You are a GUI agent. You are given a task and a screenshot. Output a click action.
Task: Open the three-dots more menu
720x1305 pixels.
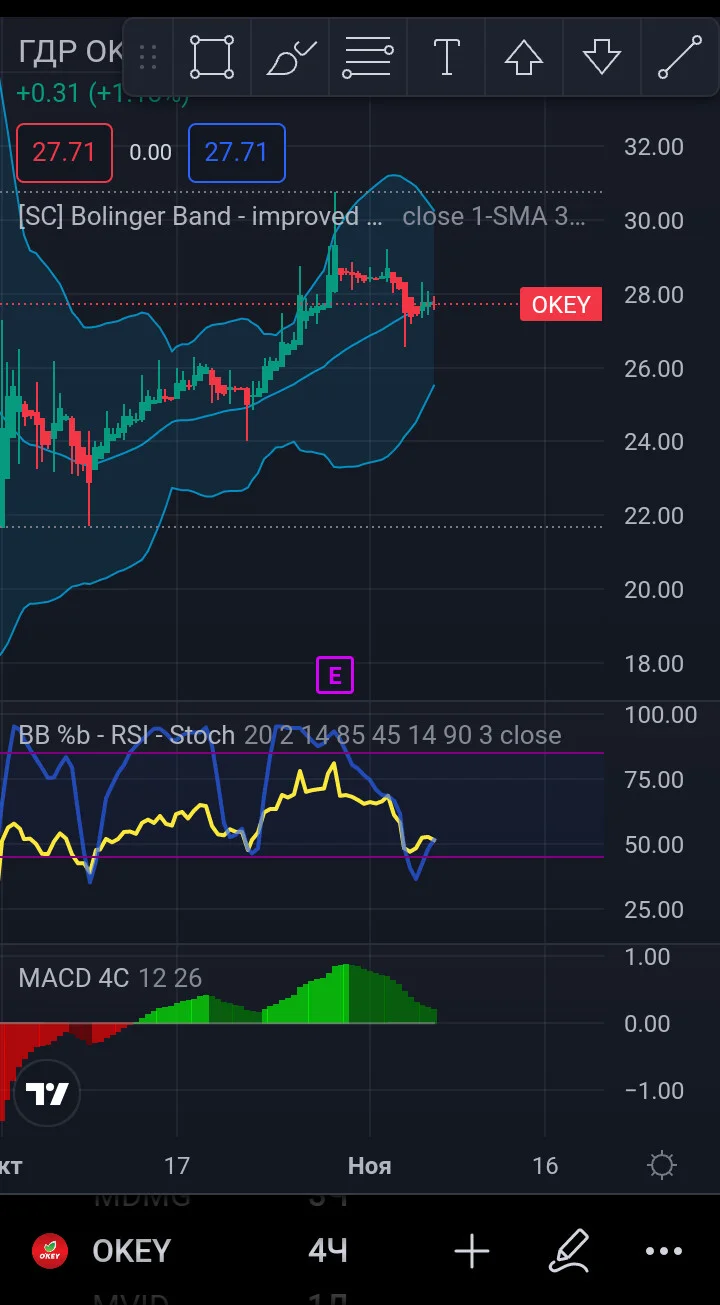[x=663, y=1251]
